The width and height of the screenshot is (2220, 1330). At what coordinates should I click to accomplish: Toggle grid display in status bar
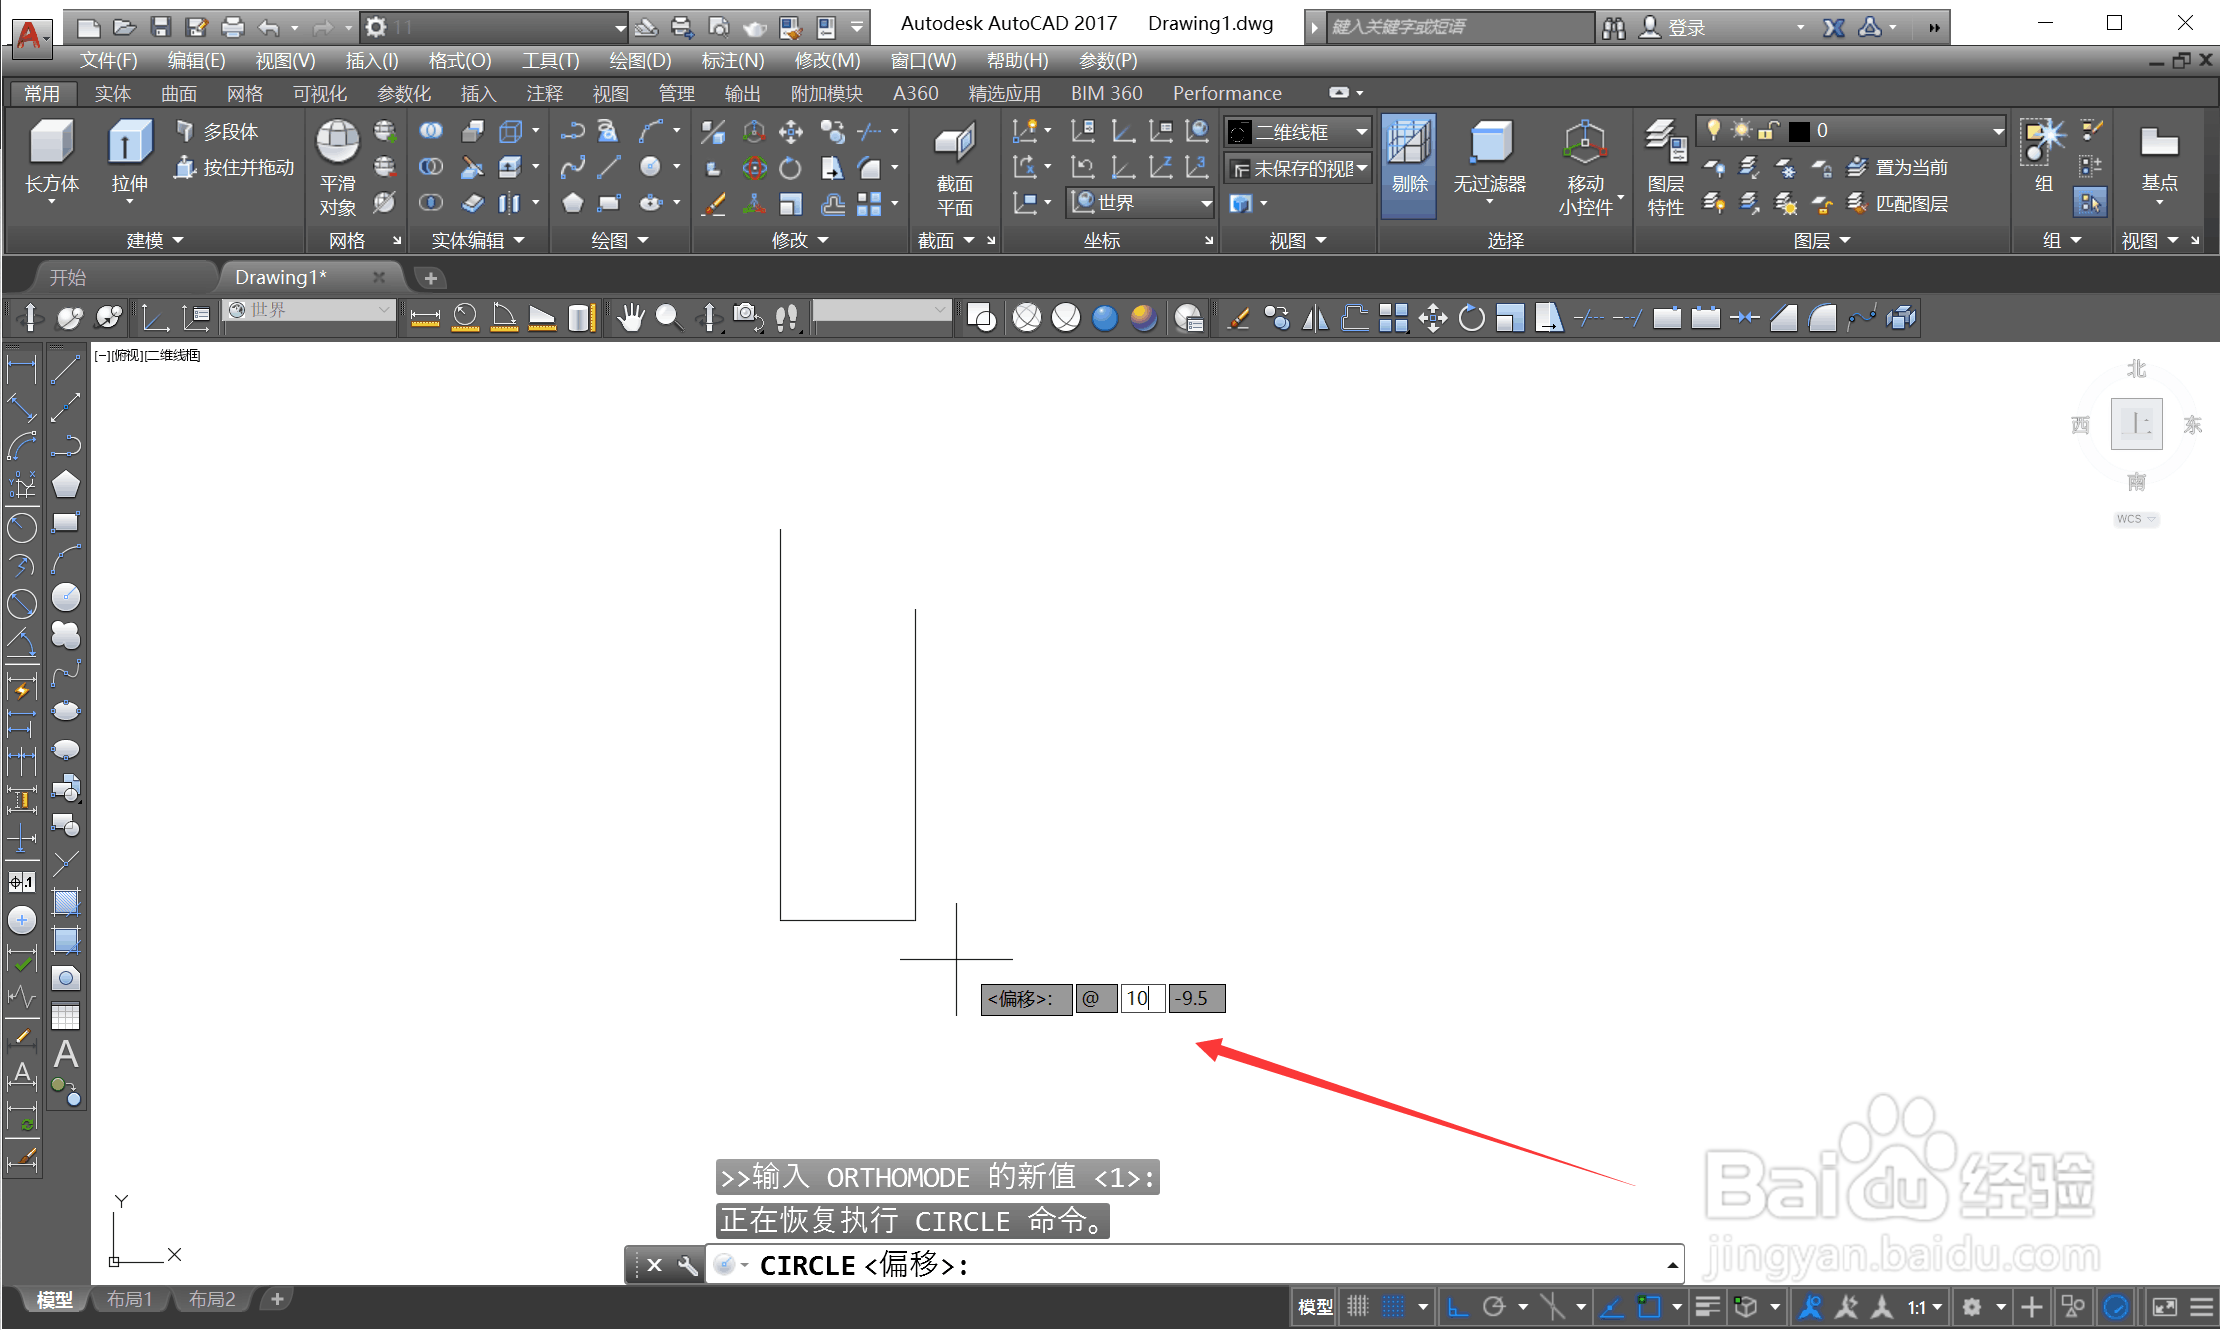click(x=1357, y=1307)
